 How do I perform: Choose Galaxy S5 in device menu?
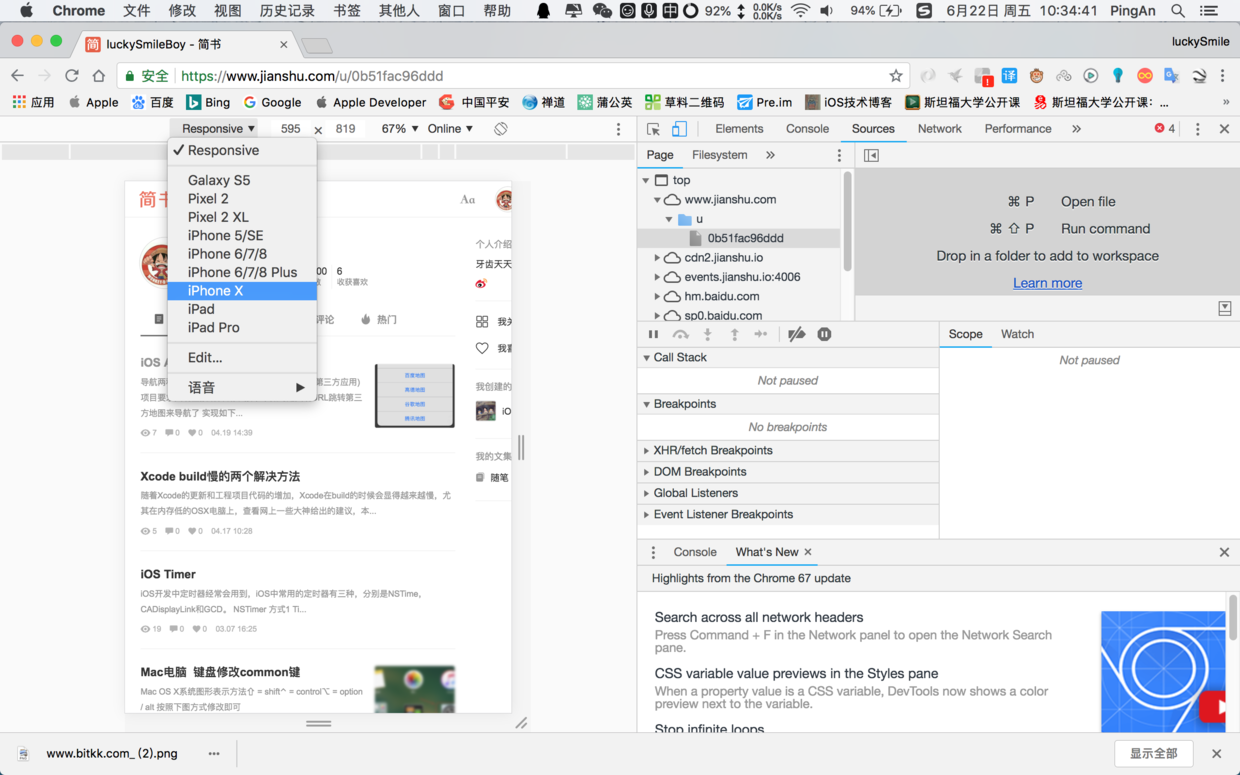coord(242,181)
